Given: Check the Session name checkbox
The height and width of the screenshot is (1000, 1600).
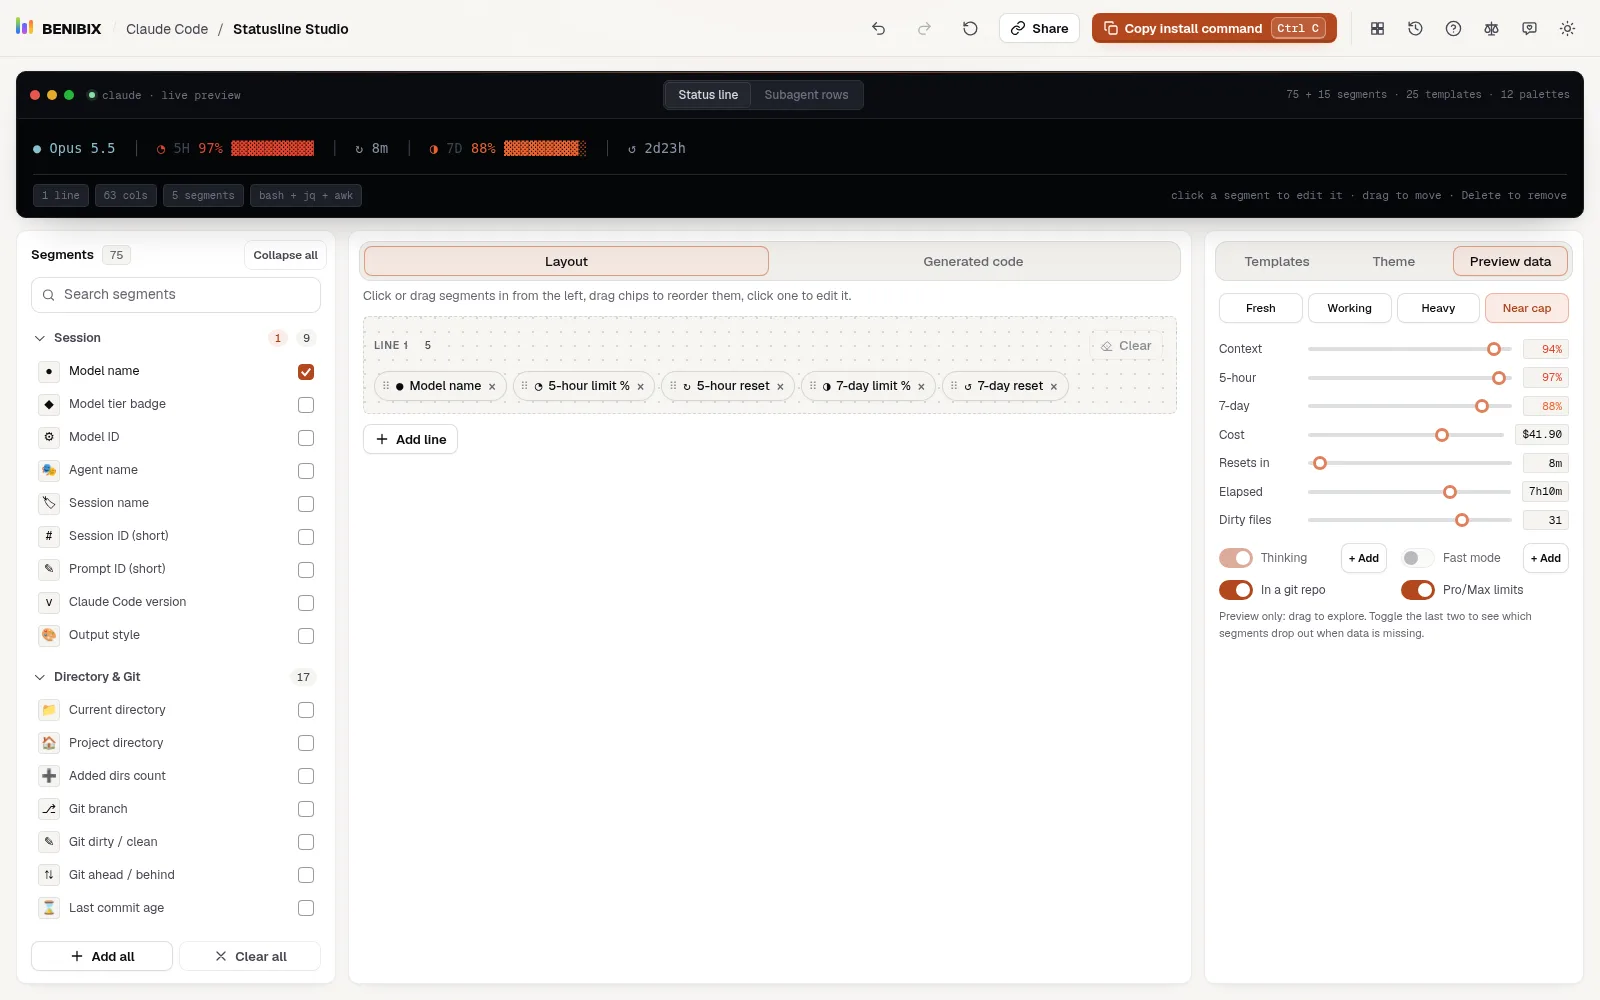Looking at the screenshot, I should coord(306,504).
